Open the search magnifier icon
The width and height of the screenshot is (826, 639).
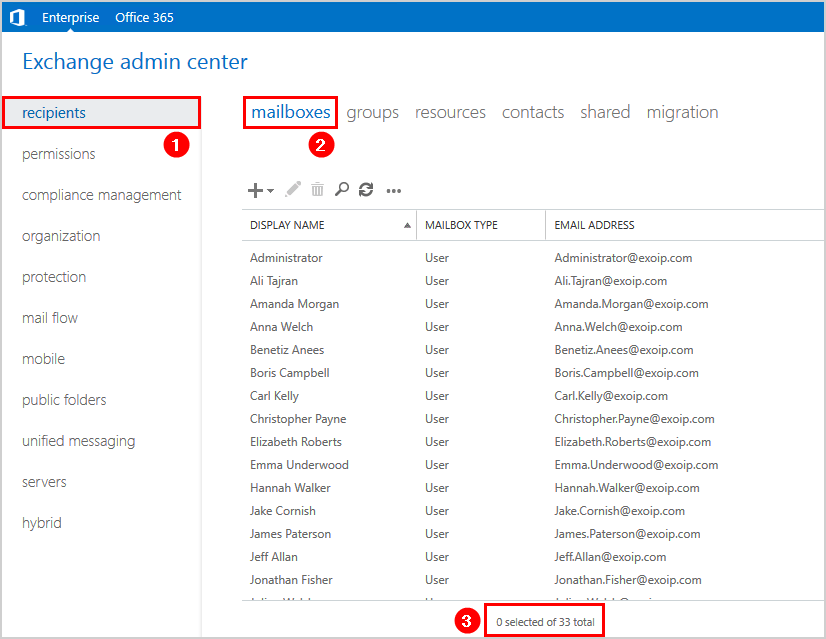tap(341, 189)
